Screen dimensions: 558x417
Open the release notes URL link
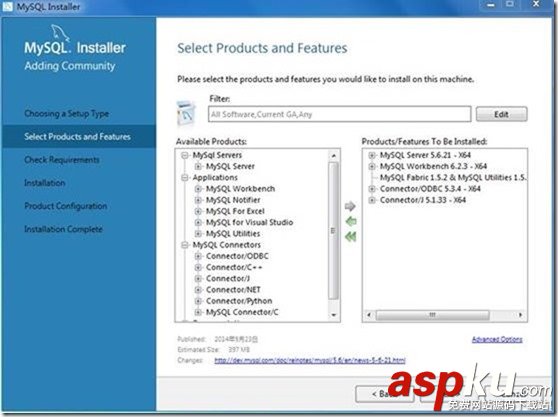click(310, 360)
